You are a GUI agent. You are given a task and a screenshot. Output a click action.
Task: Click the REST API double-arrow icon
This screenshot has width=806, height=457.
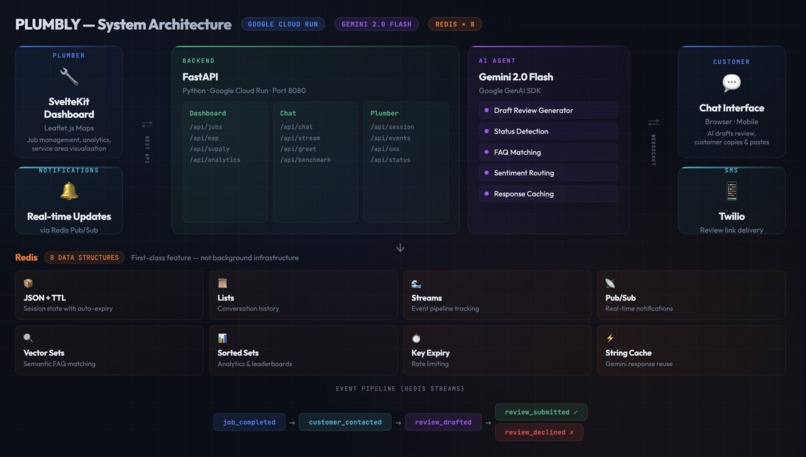coord(147,124)
